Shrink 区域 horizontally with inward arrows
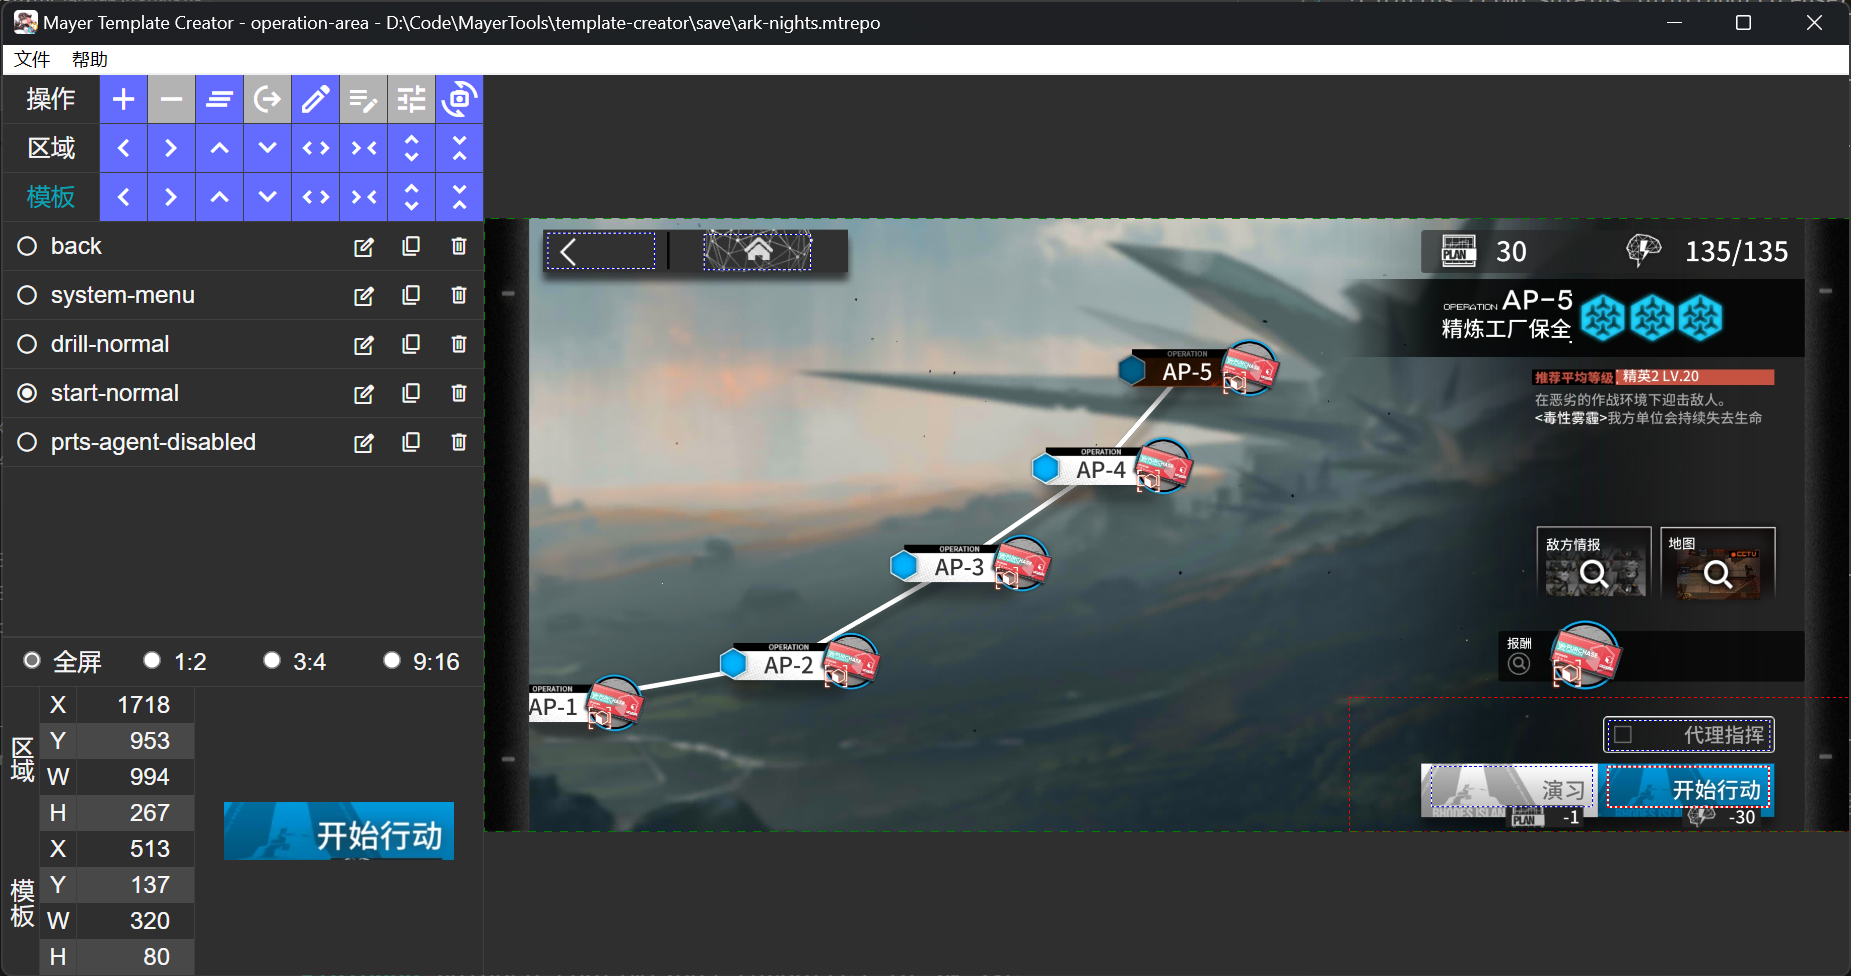1851x976 pixels. [x=364, y=148]
